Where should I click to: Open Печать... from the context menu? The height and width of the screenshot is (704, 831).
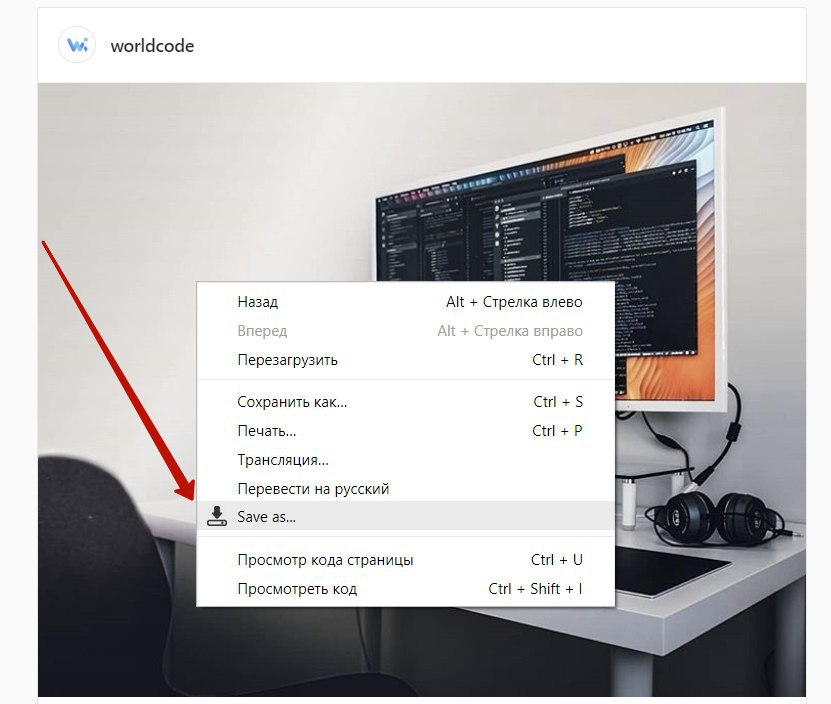(405, 431)
